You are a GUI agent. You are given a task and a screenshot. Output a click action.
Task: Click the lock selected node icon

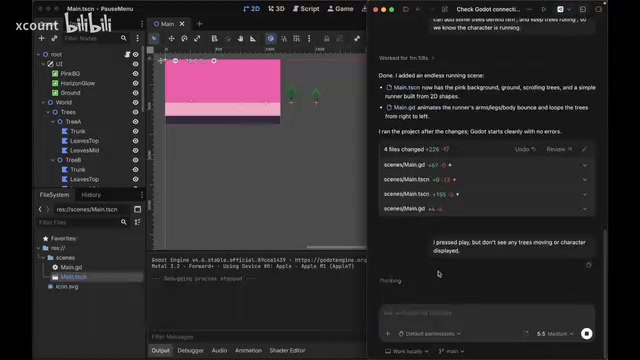coord(327,38)
